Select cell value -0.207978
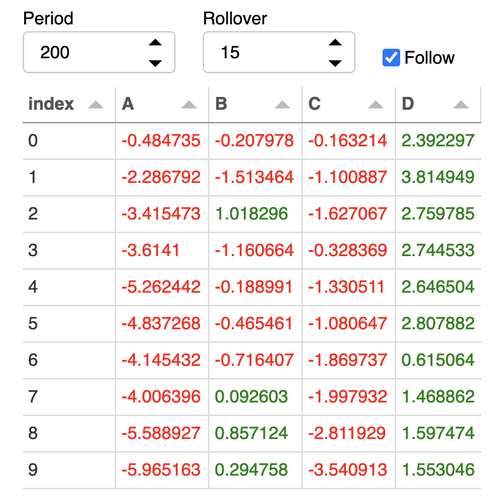Viewport: 500px width, 500px height. click(x=254, y=140)
